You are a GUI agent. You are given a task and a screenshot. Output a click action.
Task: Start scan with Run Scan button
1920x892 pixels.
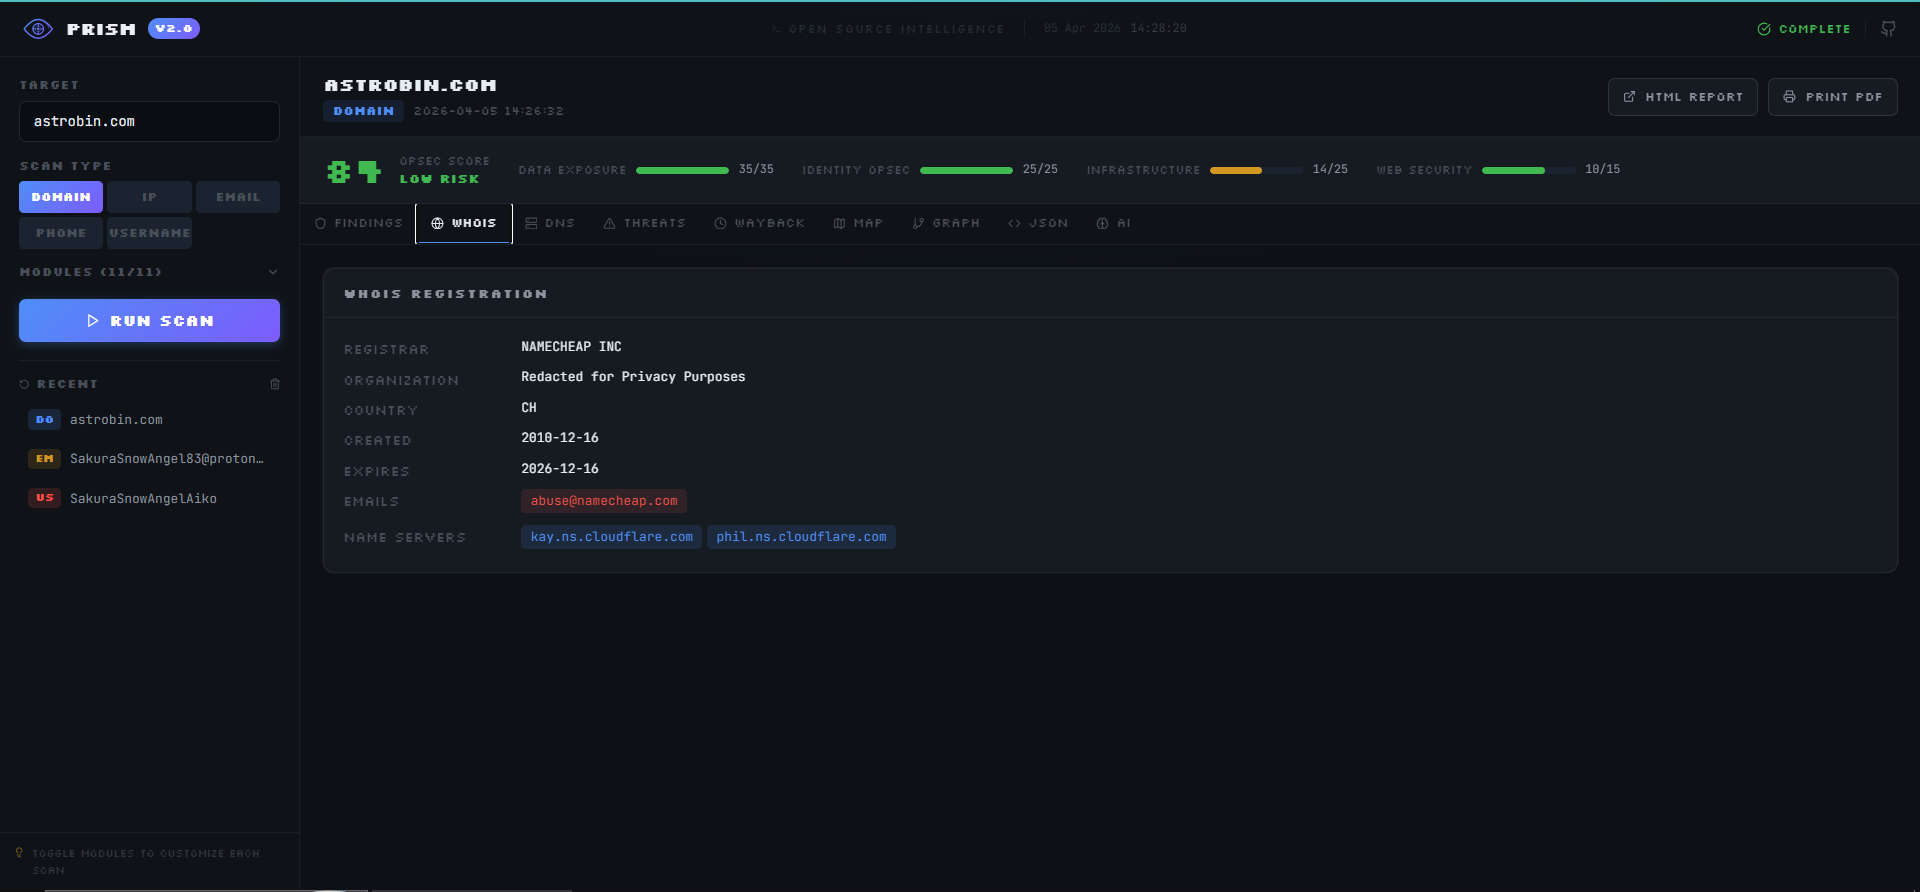(149, 321)
